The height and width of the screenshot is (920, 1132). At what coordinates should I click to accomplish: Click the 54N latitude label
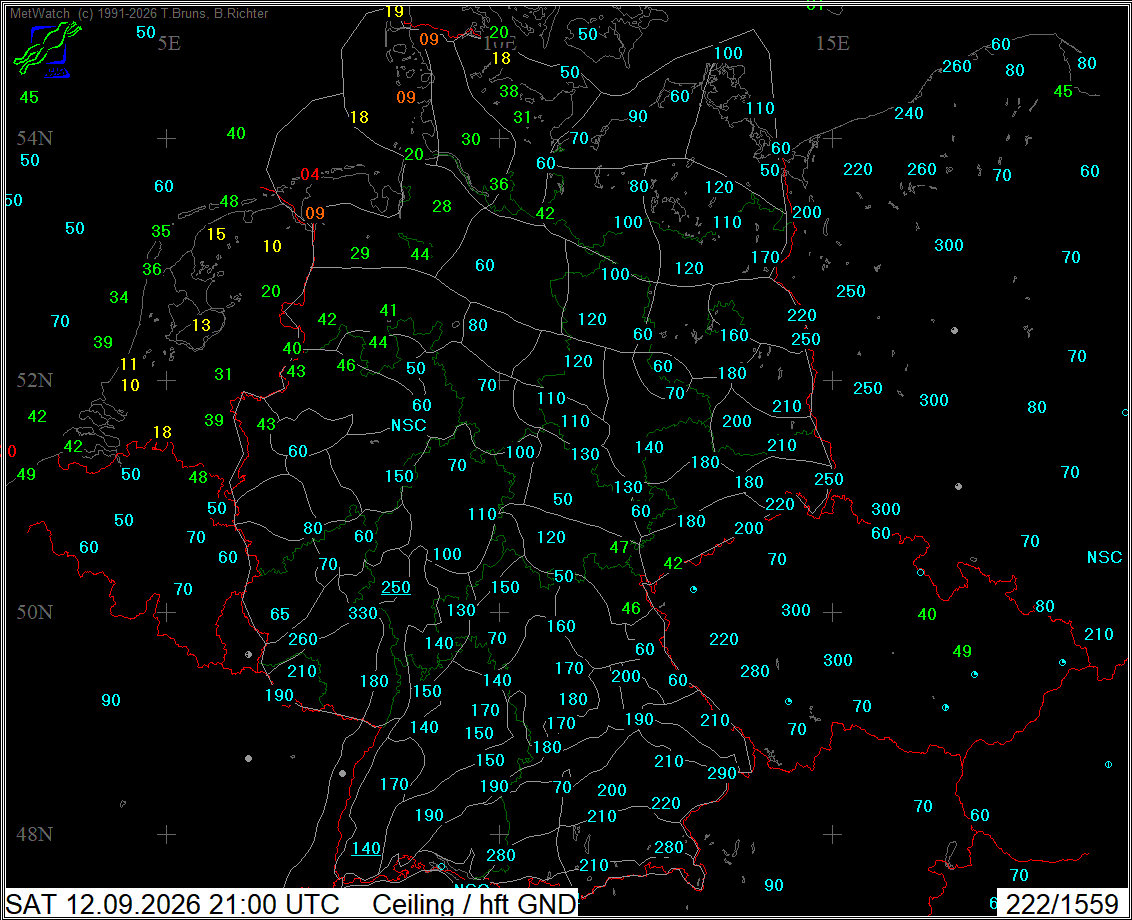pyautogui.click(x=35, y=138)
